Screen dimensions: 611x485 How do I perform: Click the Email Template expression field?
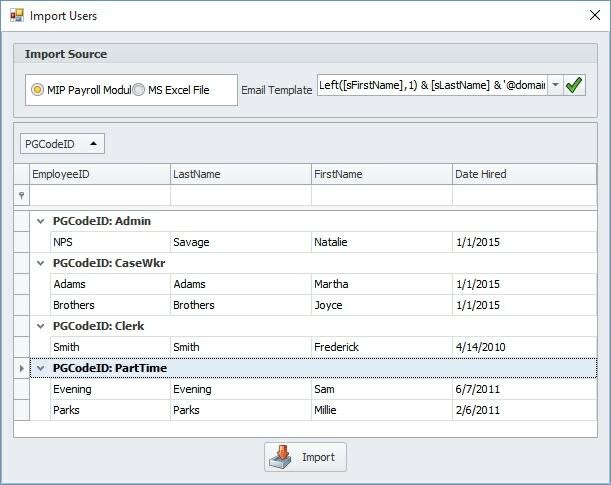pos(432,86)
